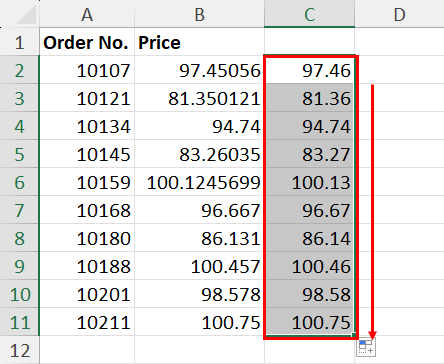Select row 6 header

19,182
